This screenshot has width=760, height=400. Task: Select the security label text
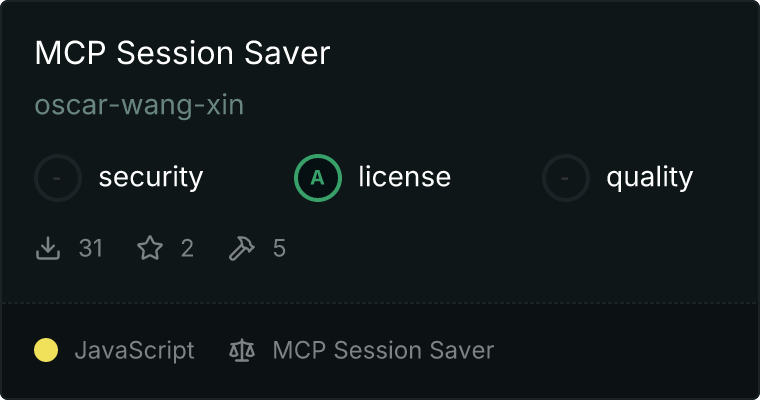151,177
